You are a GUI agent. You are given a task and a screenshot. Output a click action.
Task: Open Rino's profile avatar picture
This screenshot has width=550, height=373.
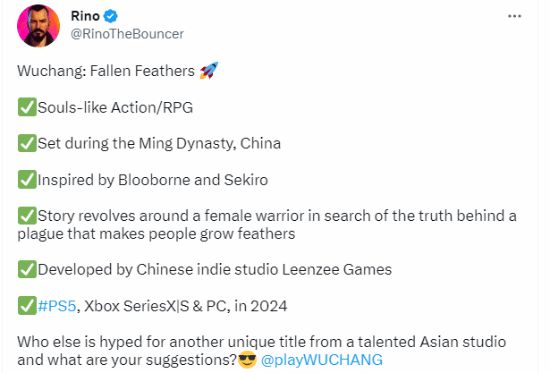click(x=38, y=26)
